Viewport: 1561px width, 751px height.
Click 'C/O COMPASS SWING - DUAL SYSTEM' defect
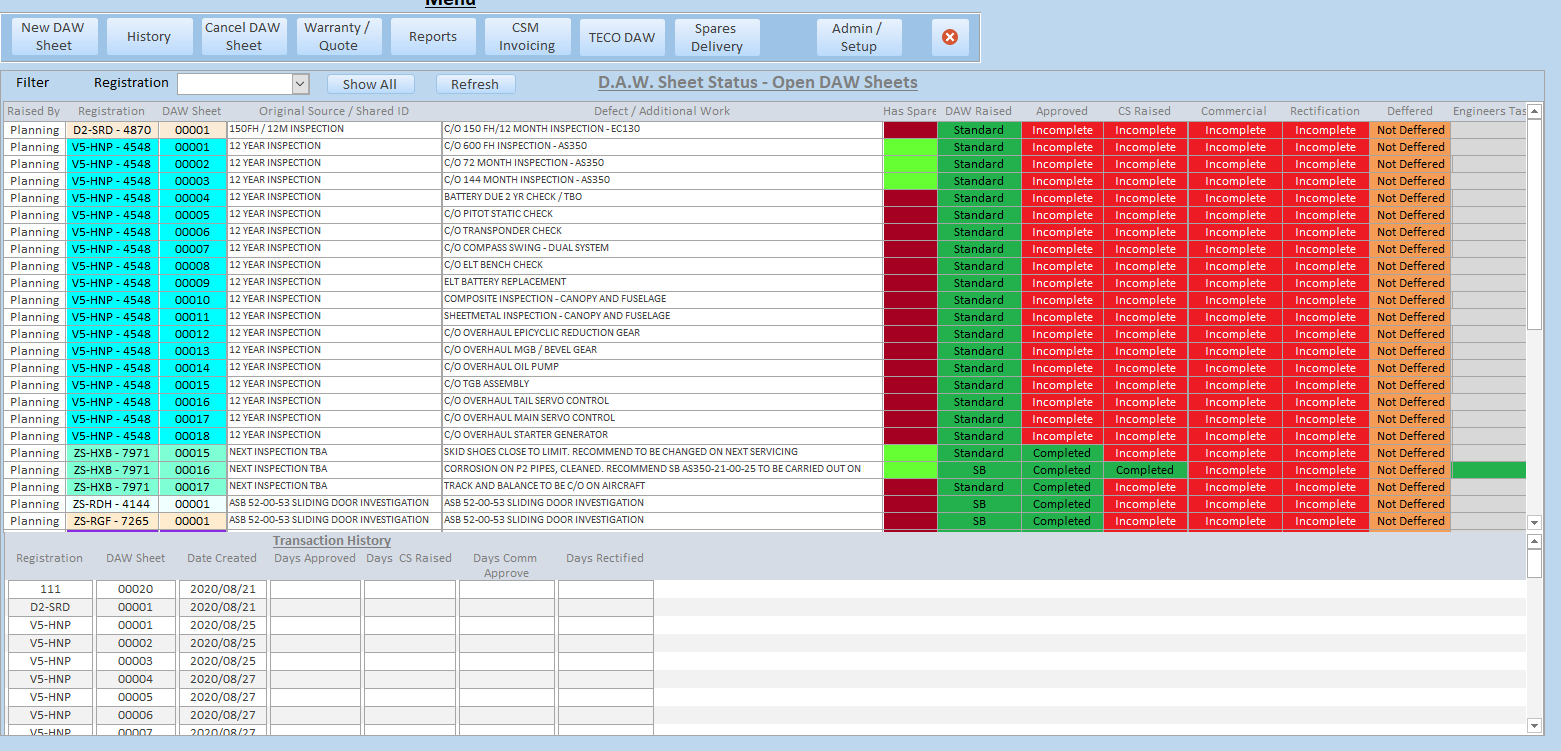coord(663,249)
